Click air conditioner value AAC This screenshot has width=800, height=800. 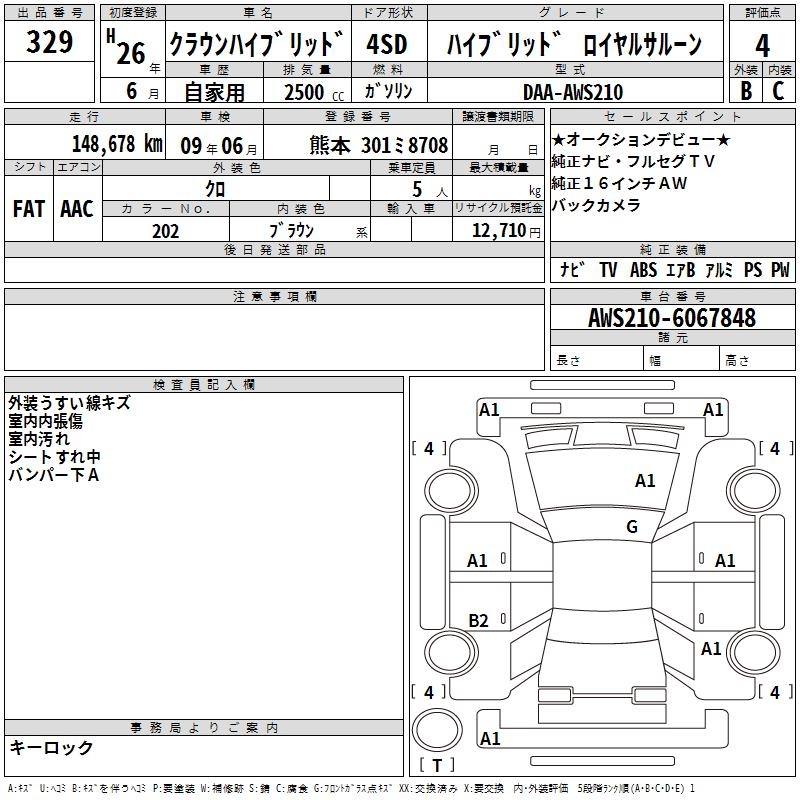pyautogui.click(x=77, y=209)
